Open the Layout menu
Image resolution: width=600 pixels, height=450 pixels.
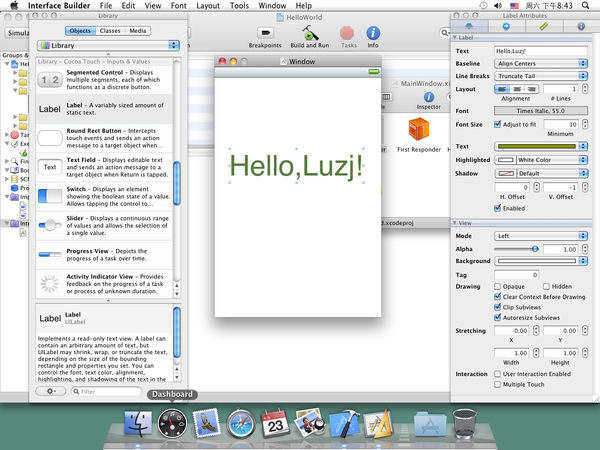coord(208,5)
